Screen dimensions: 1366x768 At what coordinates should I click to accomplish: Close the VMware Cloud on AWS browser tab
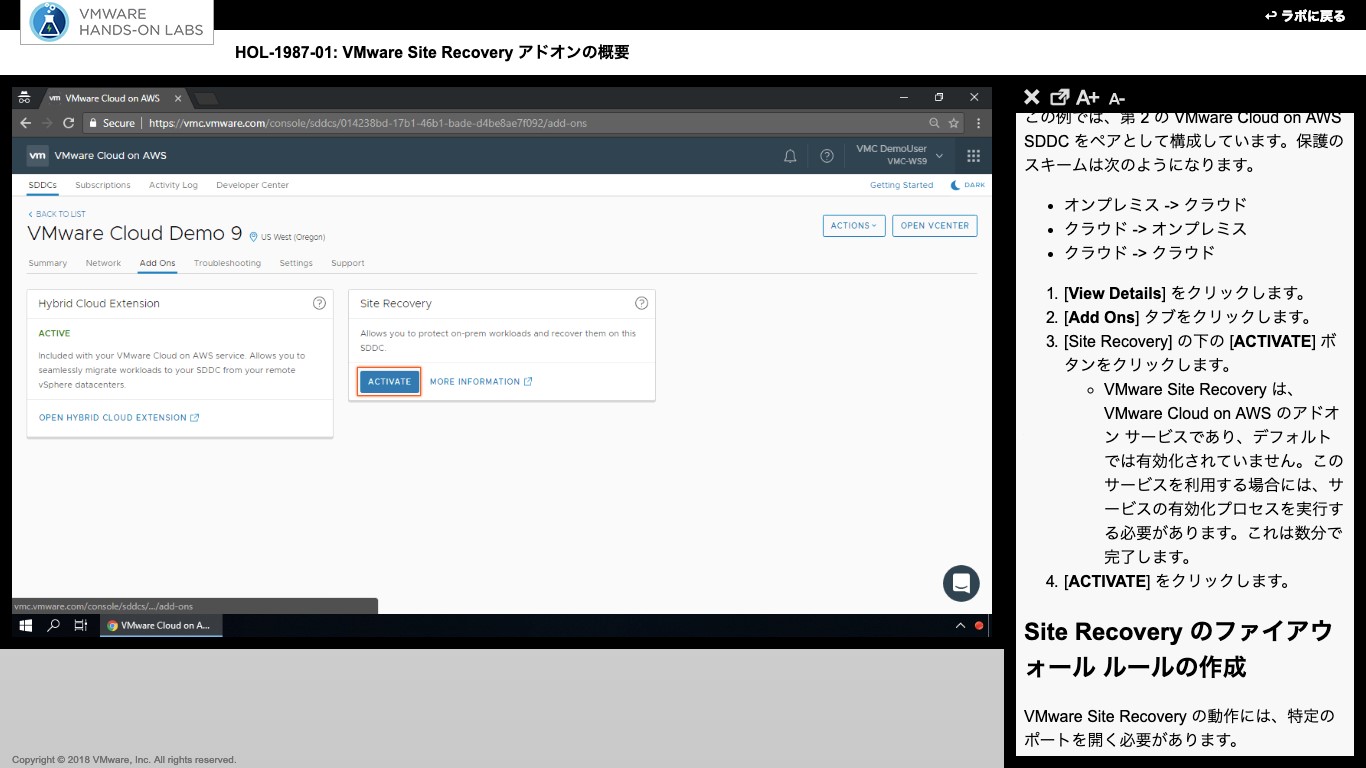click(x=179, y=98)
